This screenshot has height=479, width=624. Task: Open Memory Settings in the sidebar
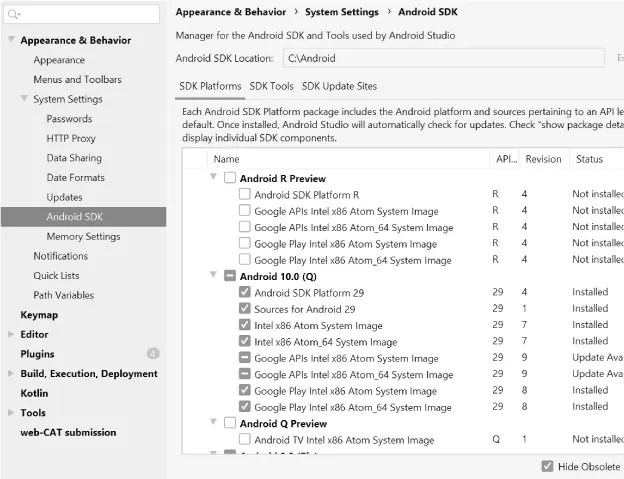tap(83, 237)
